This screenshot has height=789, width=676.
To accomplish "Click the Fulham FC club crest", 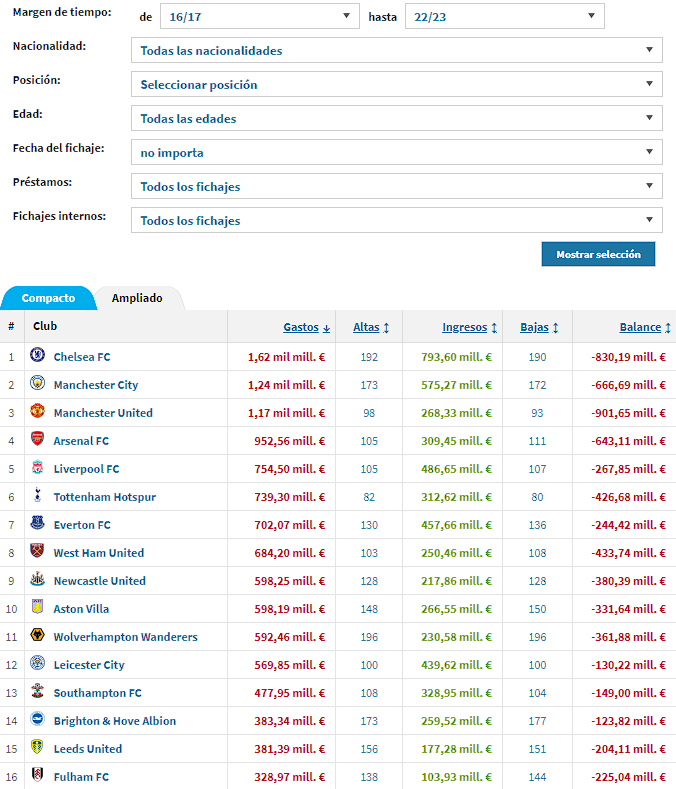I will coord(37,775).
